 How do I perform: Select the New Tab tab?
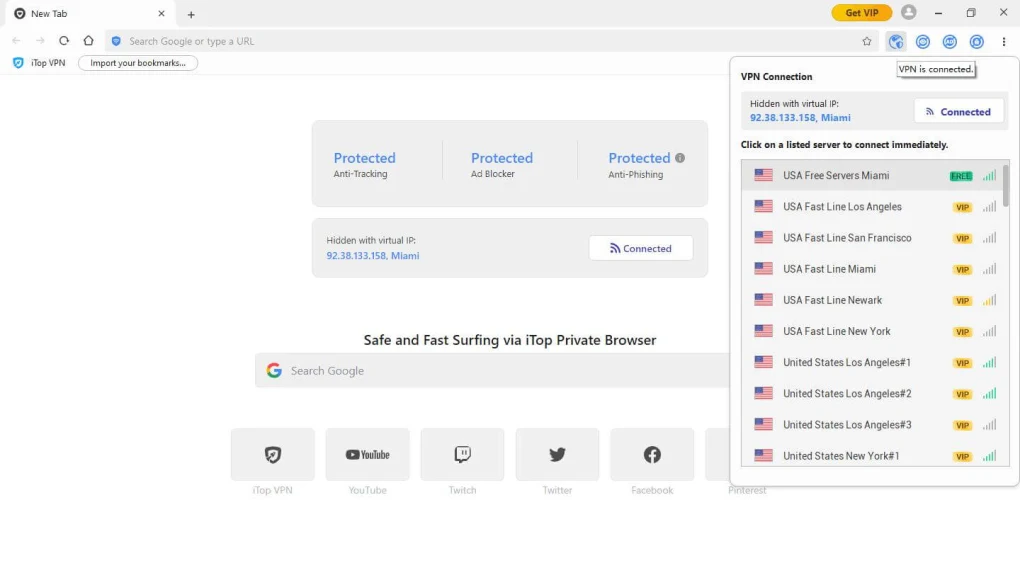click(x=85, y=14)
